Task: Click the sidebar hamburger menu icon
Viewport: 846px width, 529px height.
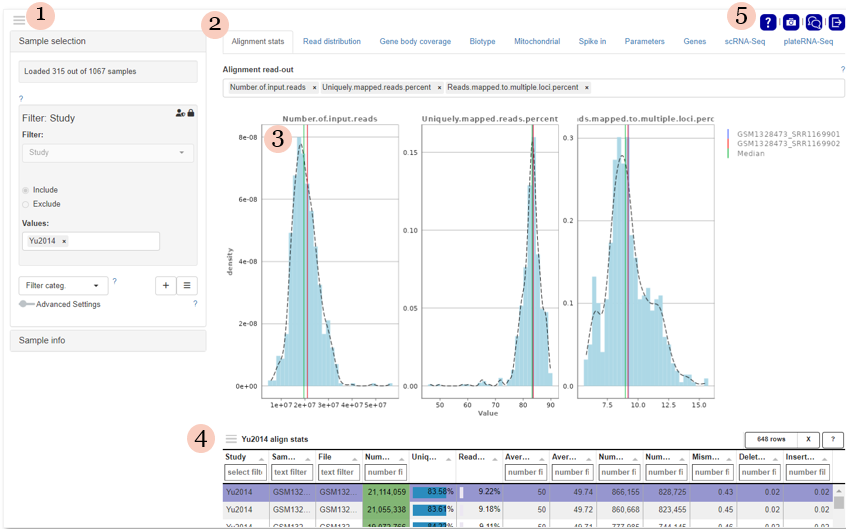Action: [x=19, y=20]
